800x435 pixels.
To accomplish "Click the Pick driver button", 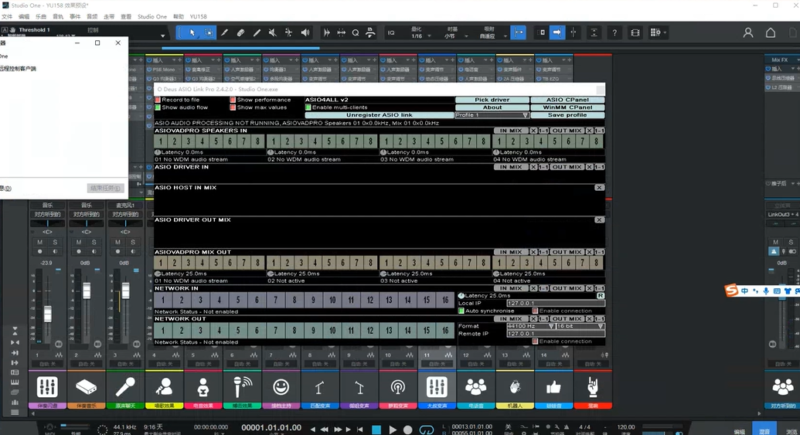I will point(492,100).
